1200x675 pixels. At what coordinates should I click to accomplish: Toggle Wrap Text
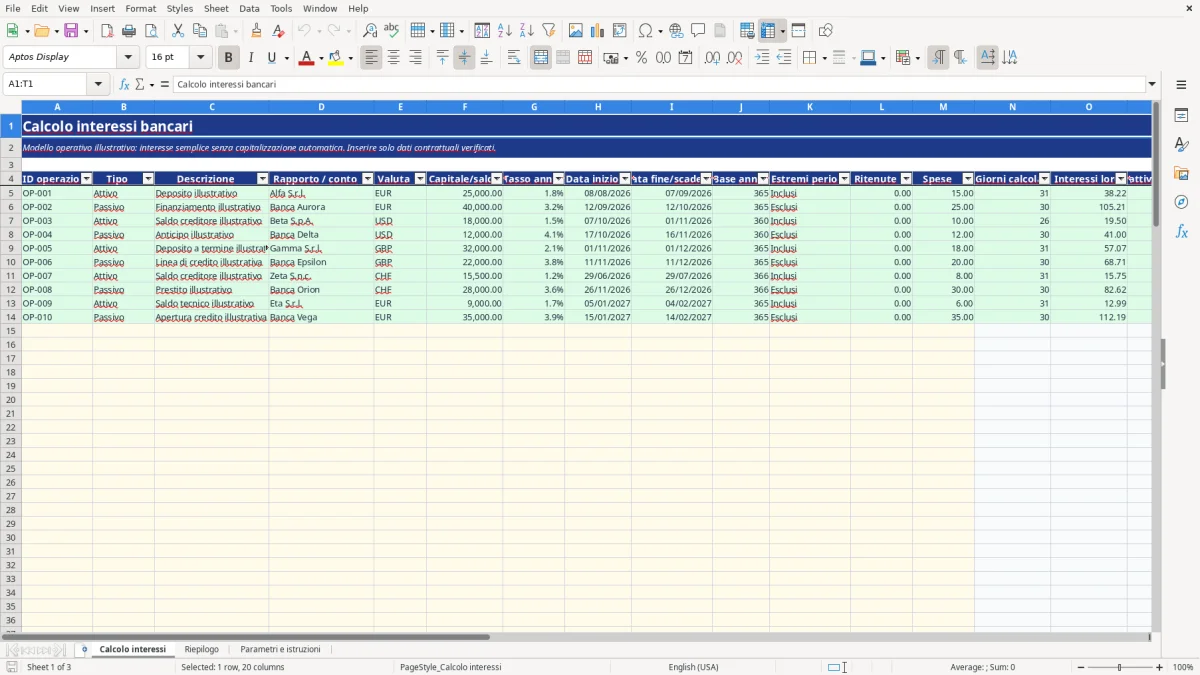coord(514,58)
